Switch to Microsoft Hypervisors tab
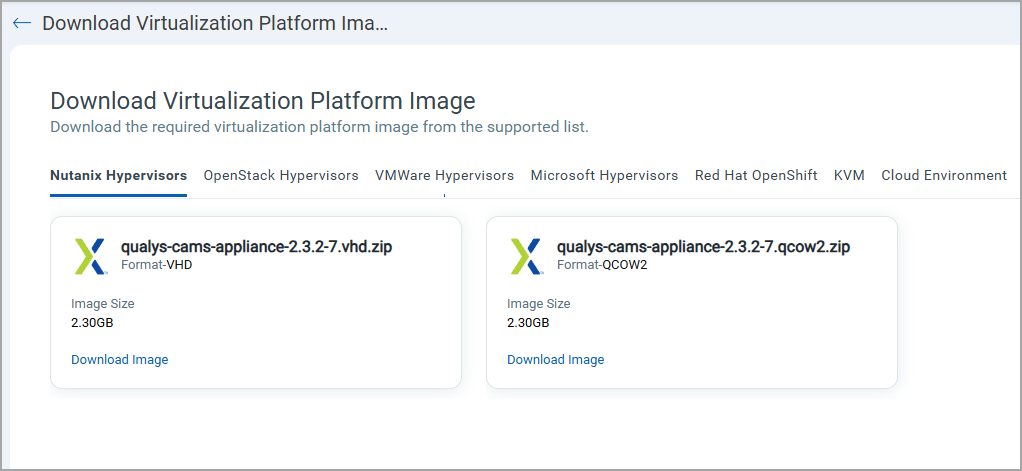This screenshot has height=471, width=1022. pos(604,175)
